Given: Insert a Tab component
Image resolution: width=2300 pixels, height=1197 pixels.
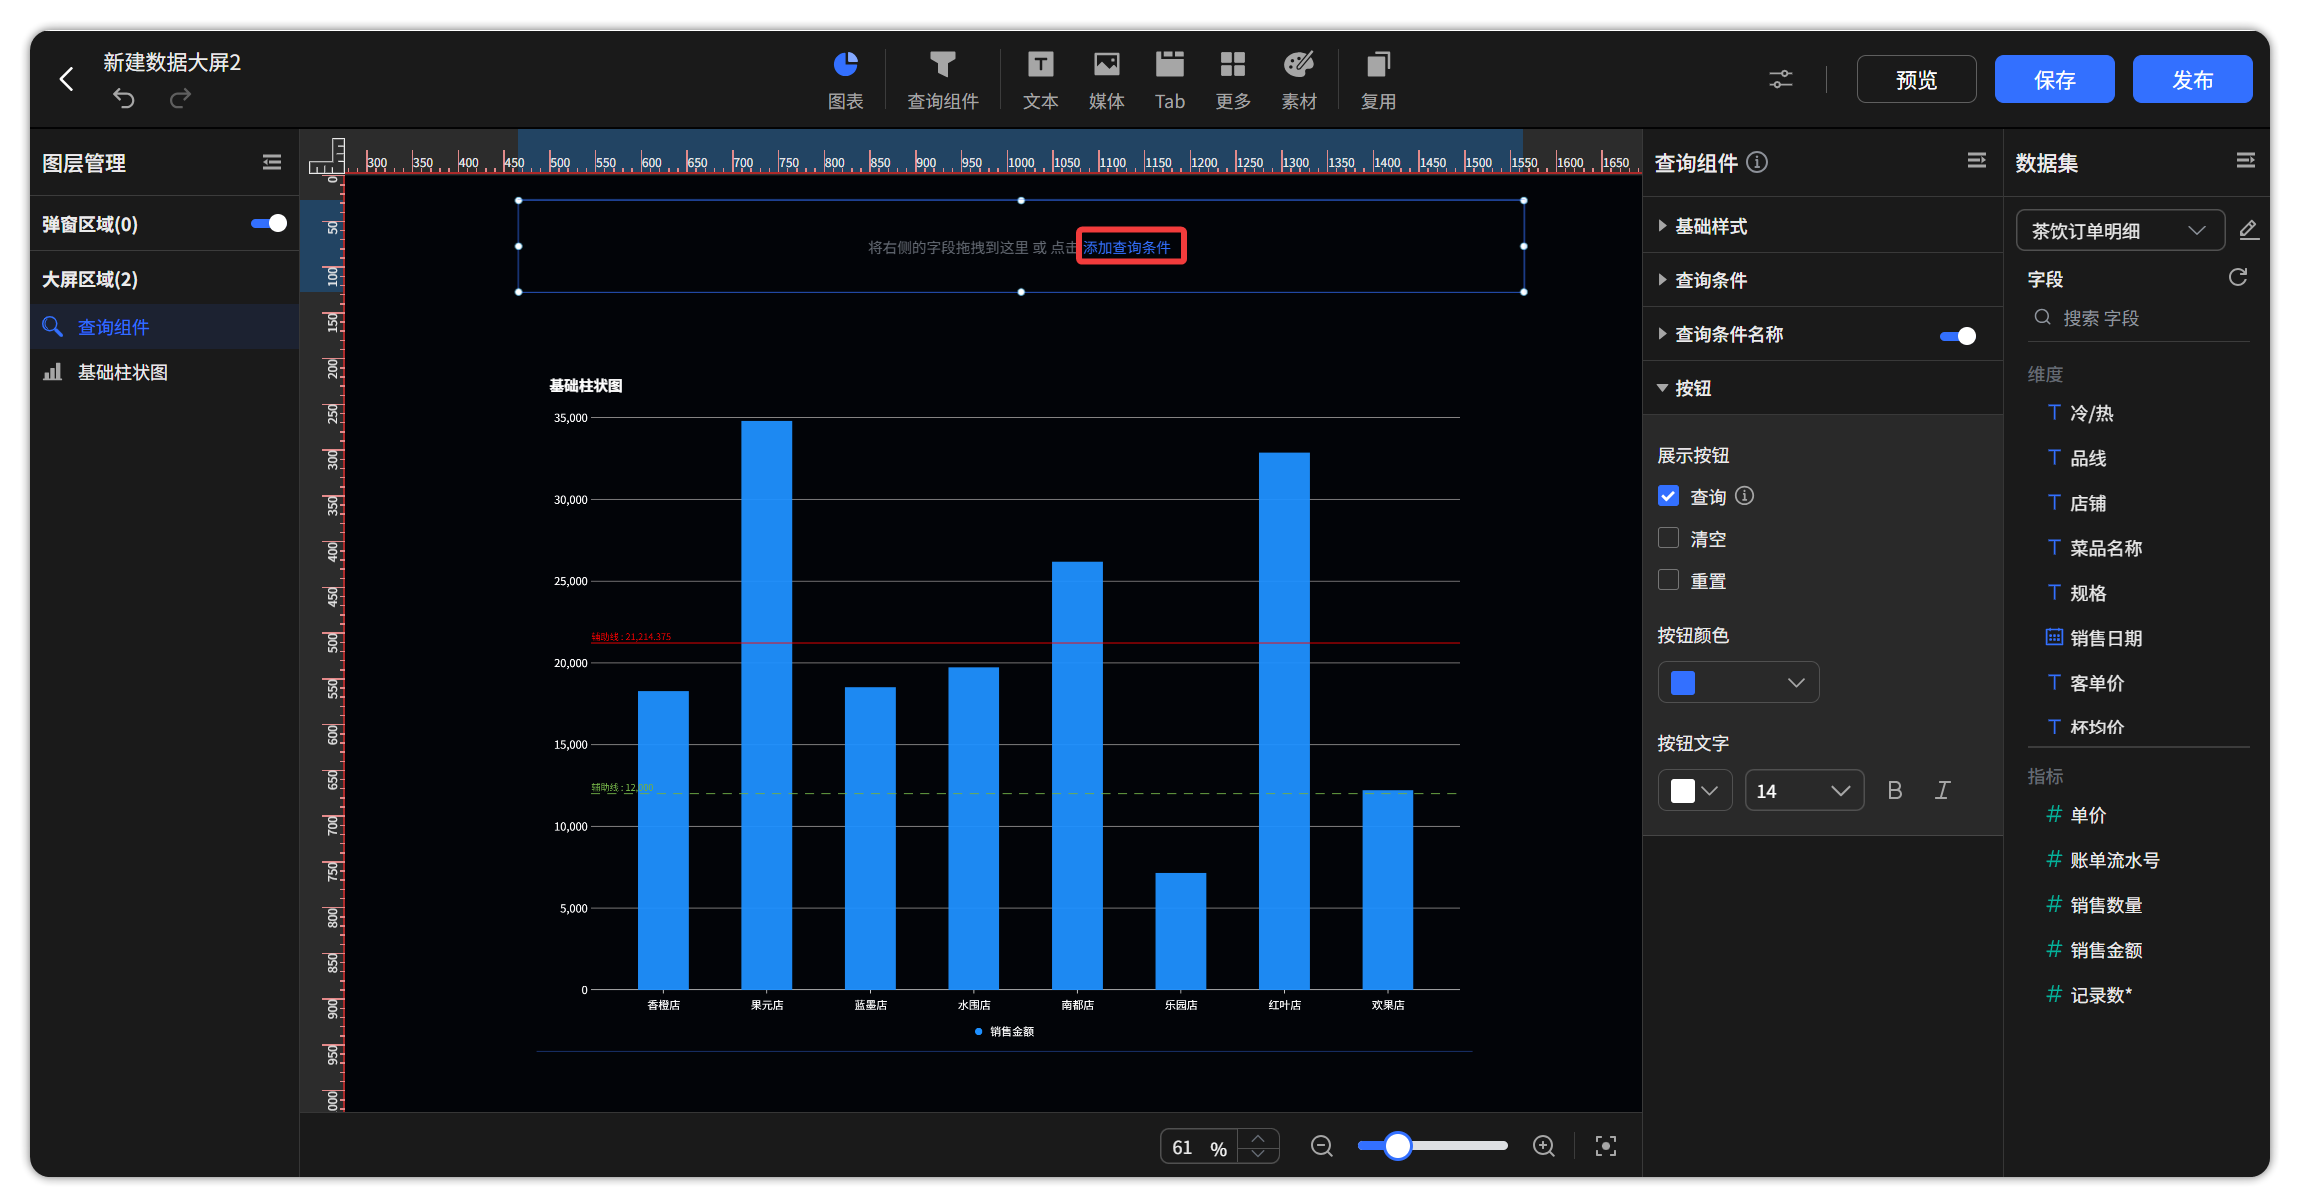Looking at the screenshot, I should 1170,80.
